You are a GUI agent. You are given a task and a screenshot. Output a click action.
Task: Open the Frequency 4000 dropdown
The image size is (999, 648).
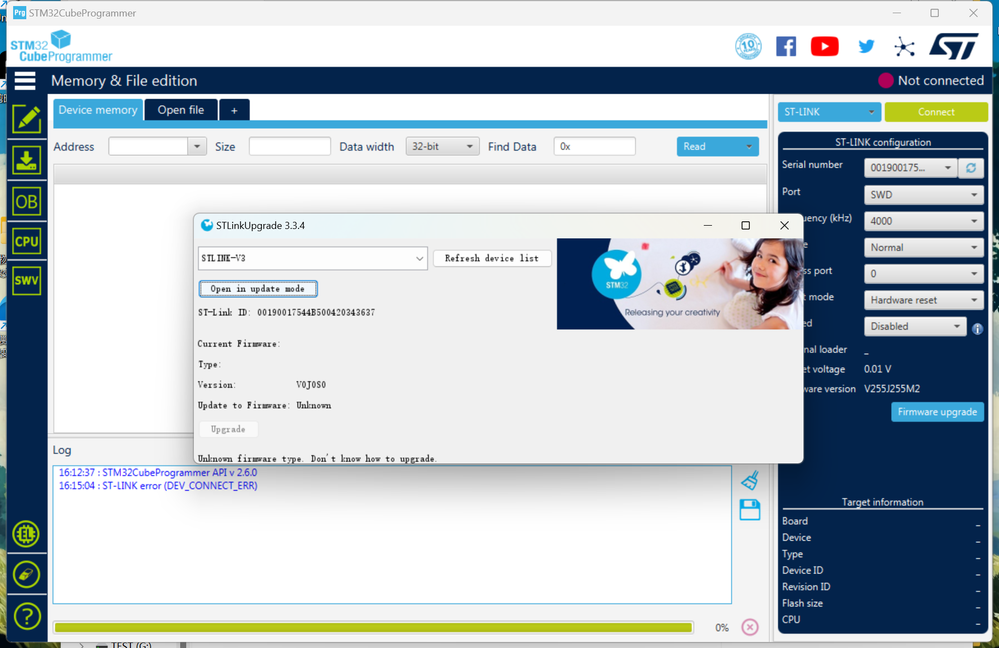point(923,221)
